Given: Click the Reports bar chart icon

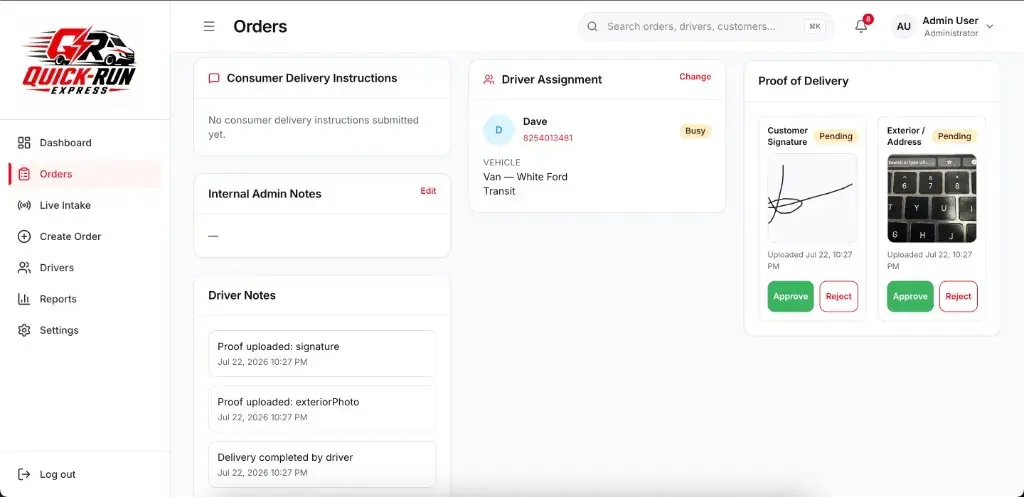Looking at the screenshot, I should (x=24, y=299).
